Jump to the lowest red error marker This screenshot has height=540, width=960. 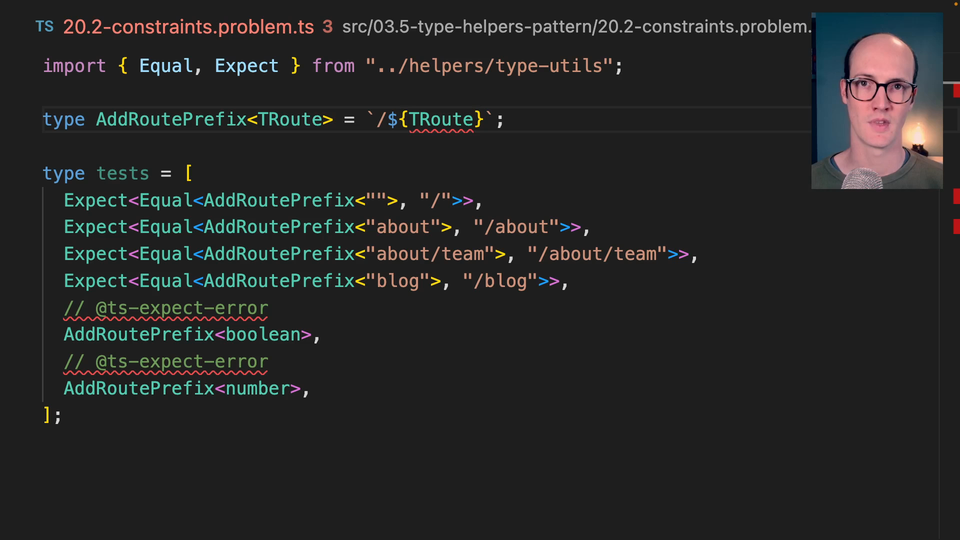click(x=956, y=227)
